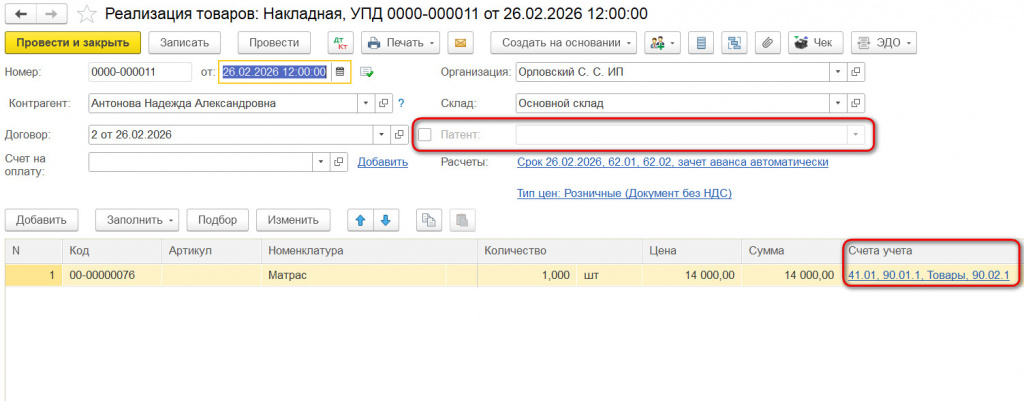1024x401 pixels.
Task: Click Сумма column header
Action: [x=791, y=251]
